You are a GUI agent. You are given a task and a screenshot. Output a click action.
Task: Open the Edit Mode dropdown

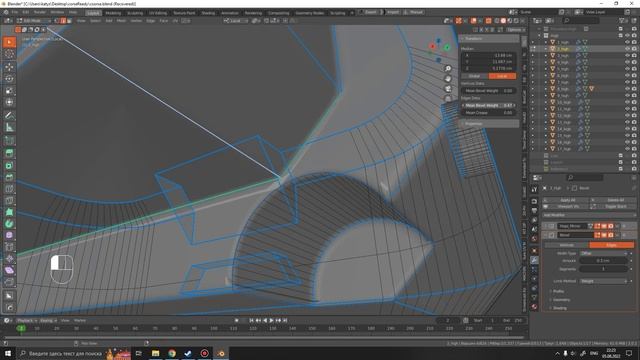pyautogui.click(x=33, y=20)
